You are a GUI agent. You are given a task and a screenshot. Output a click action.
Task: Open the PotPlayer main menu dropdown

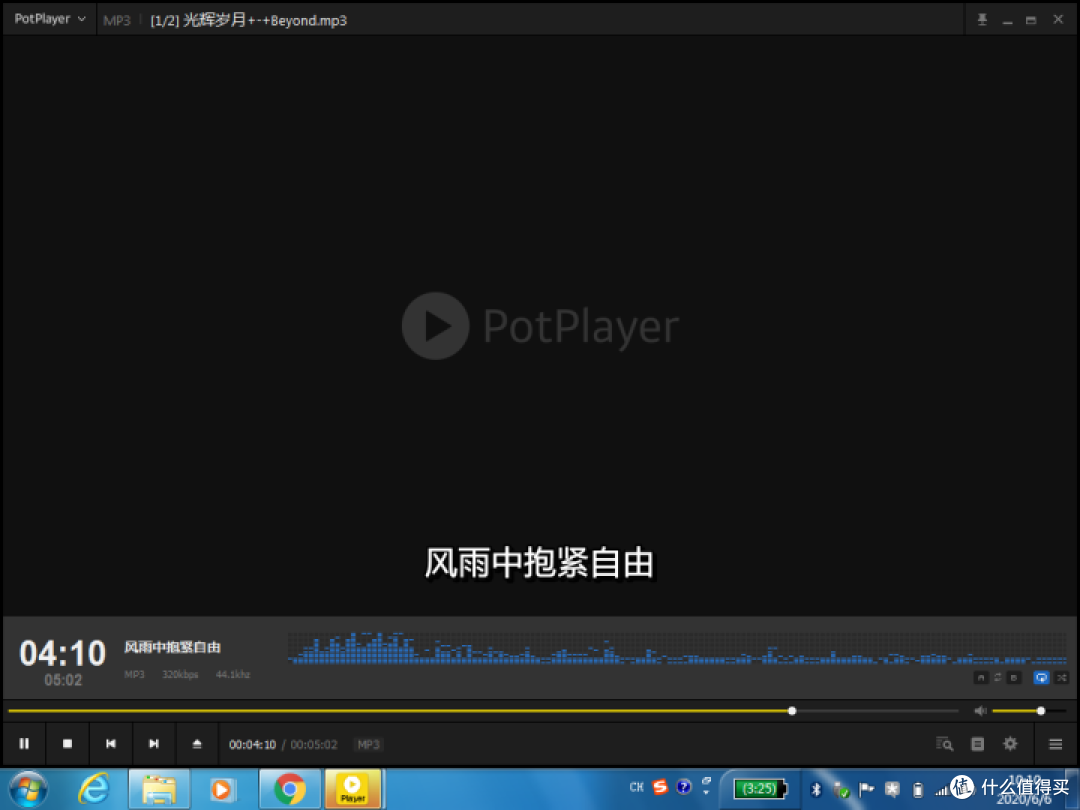(x=50, y=19)
